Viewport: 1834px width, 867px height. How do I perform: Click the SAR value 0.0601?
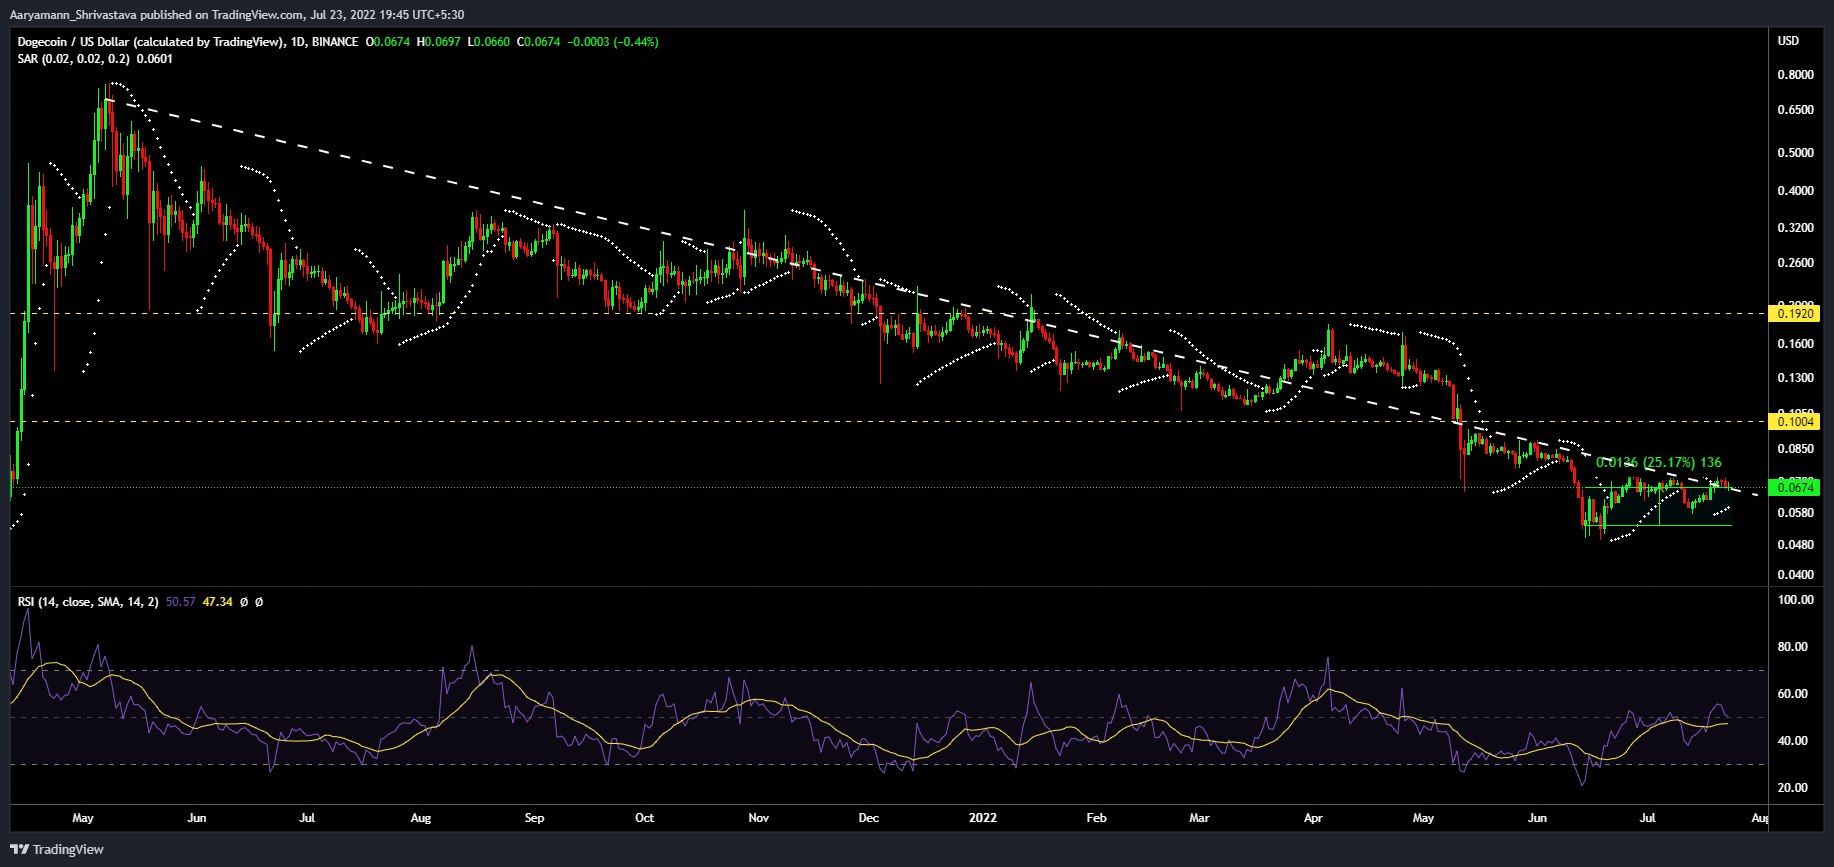tap(155, 59)
